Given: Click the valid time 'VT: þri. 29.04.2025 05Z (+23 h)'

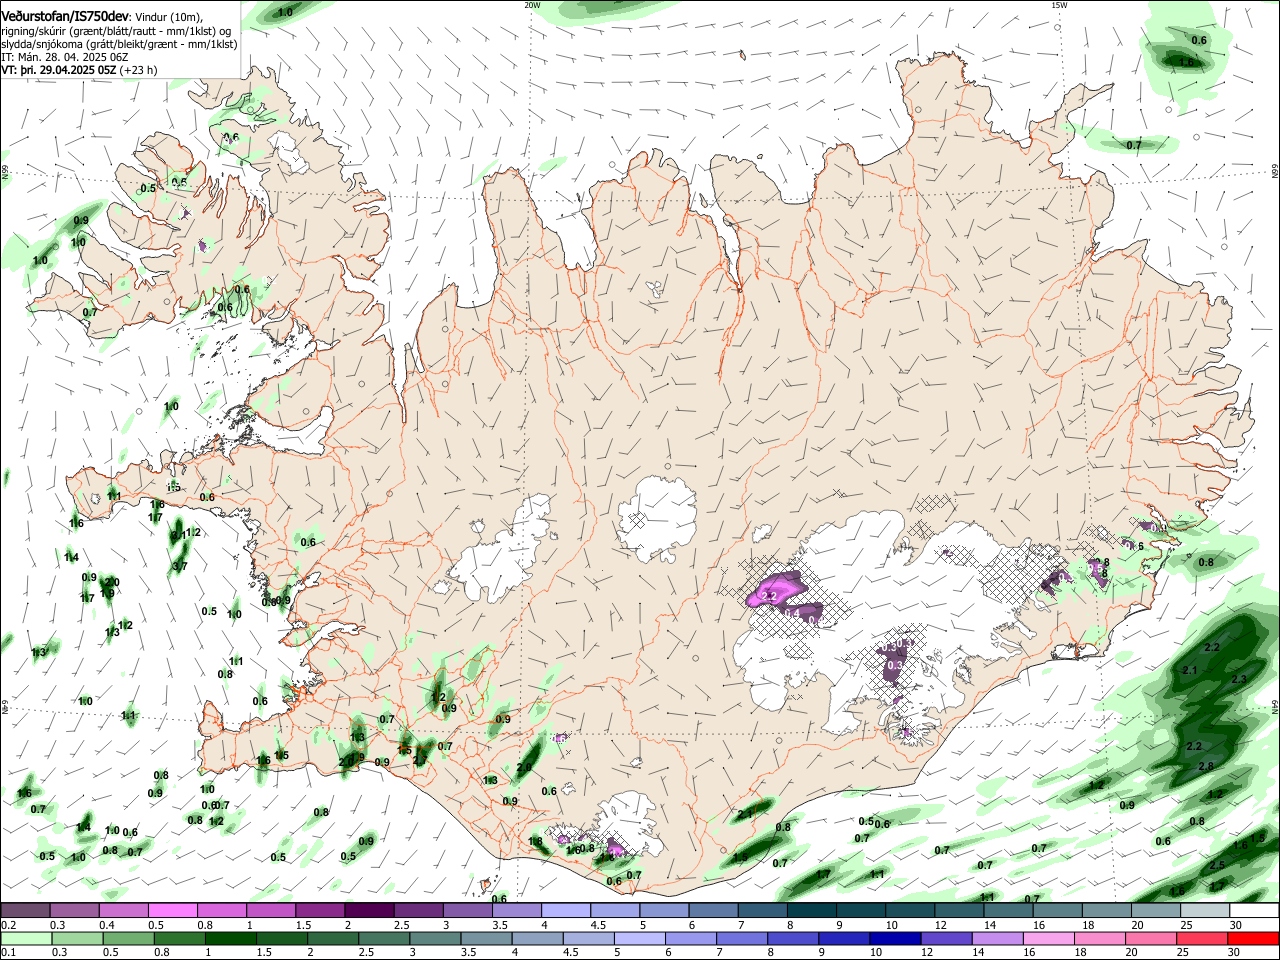Looking at the screenshot, I should pos(80,70).
